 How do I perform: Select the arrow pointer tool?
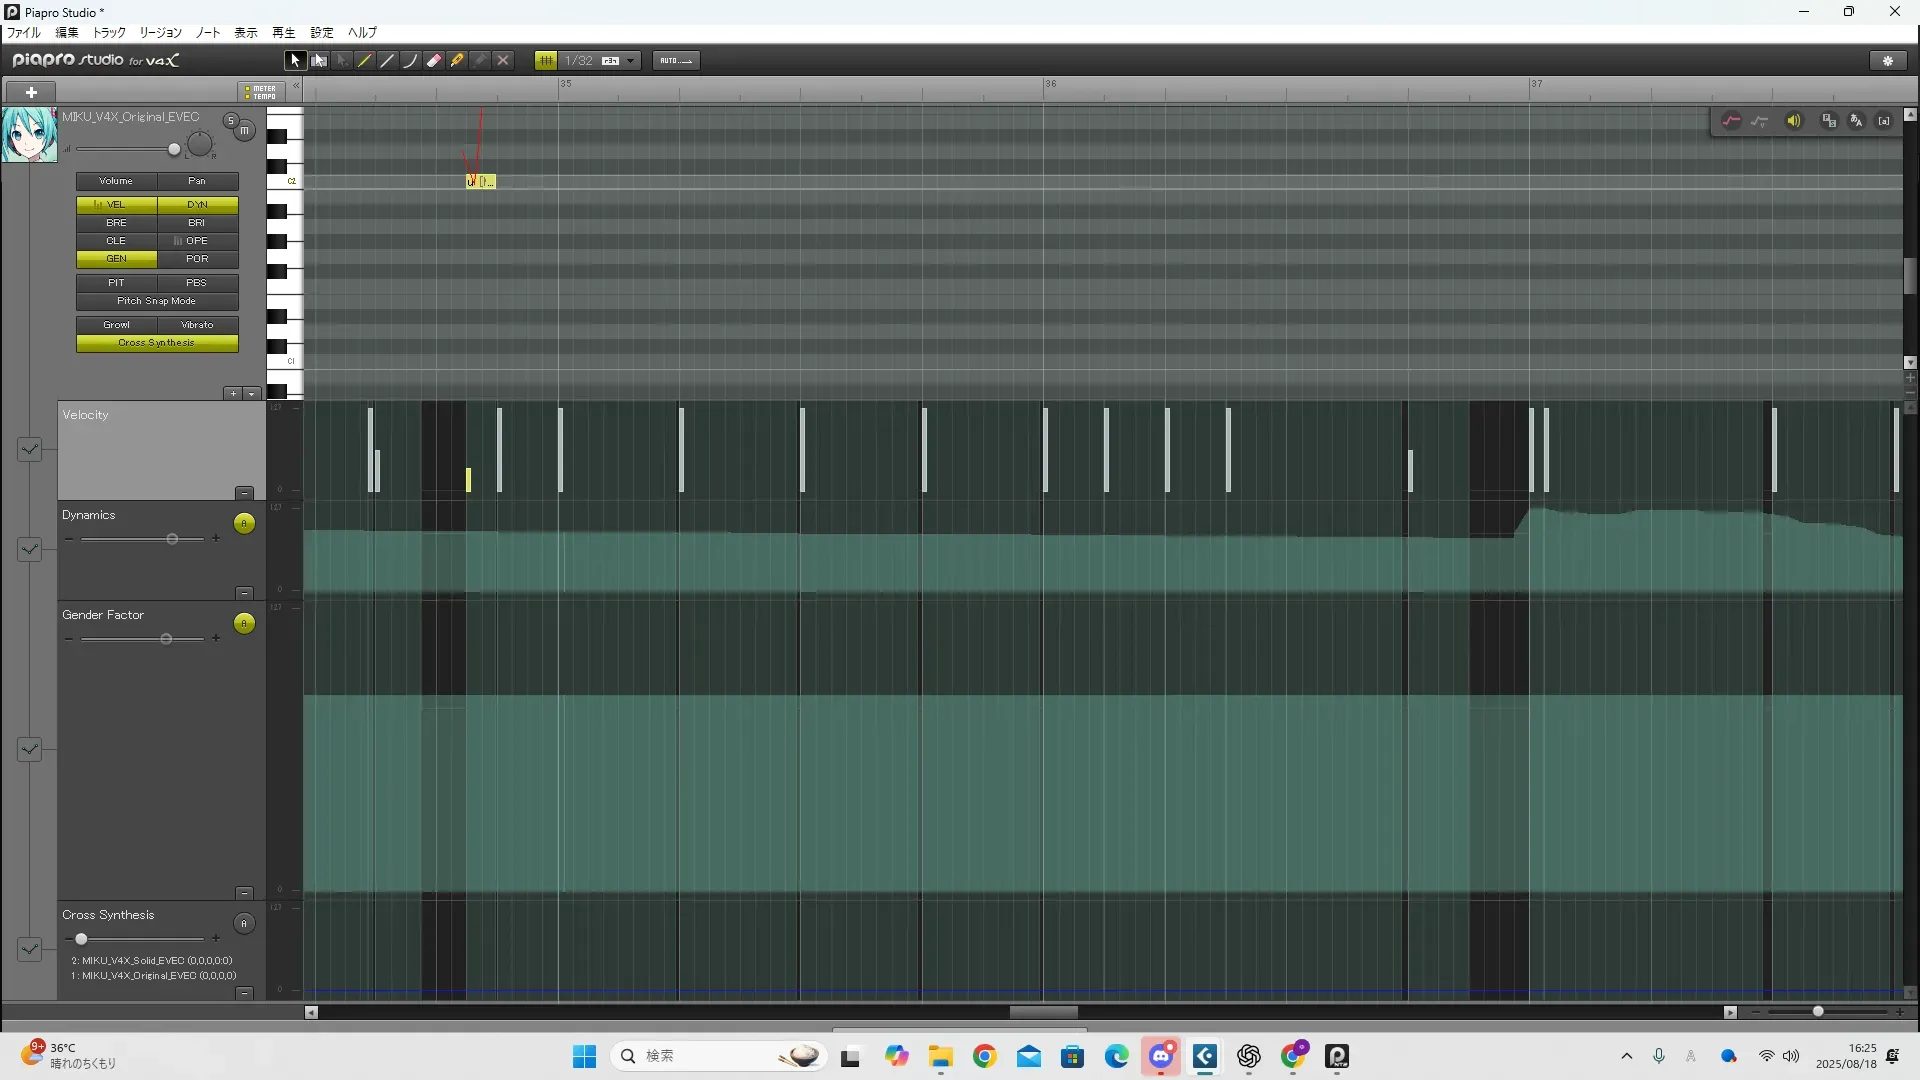295,61
